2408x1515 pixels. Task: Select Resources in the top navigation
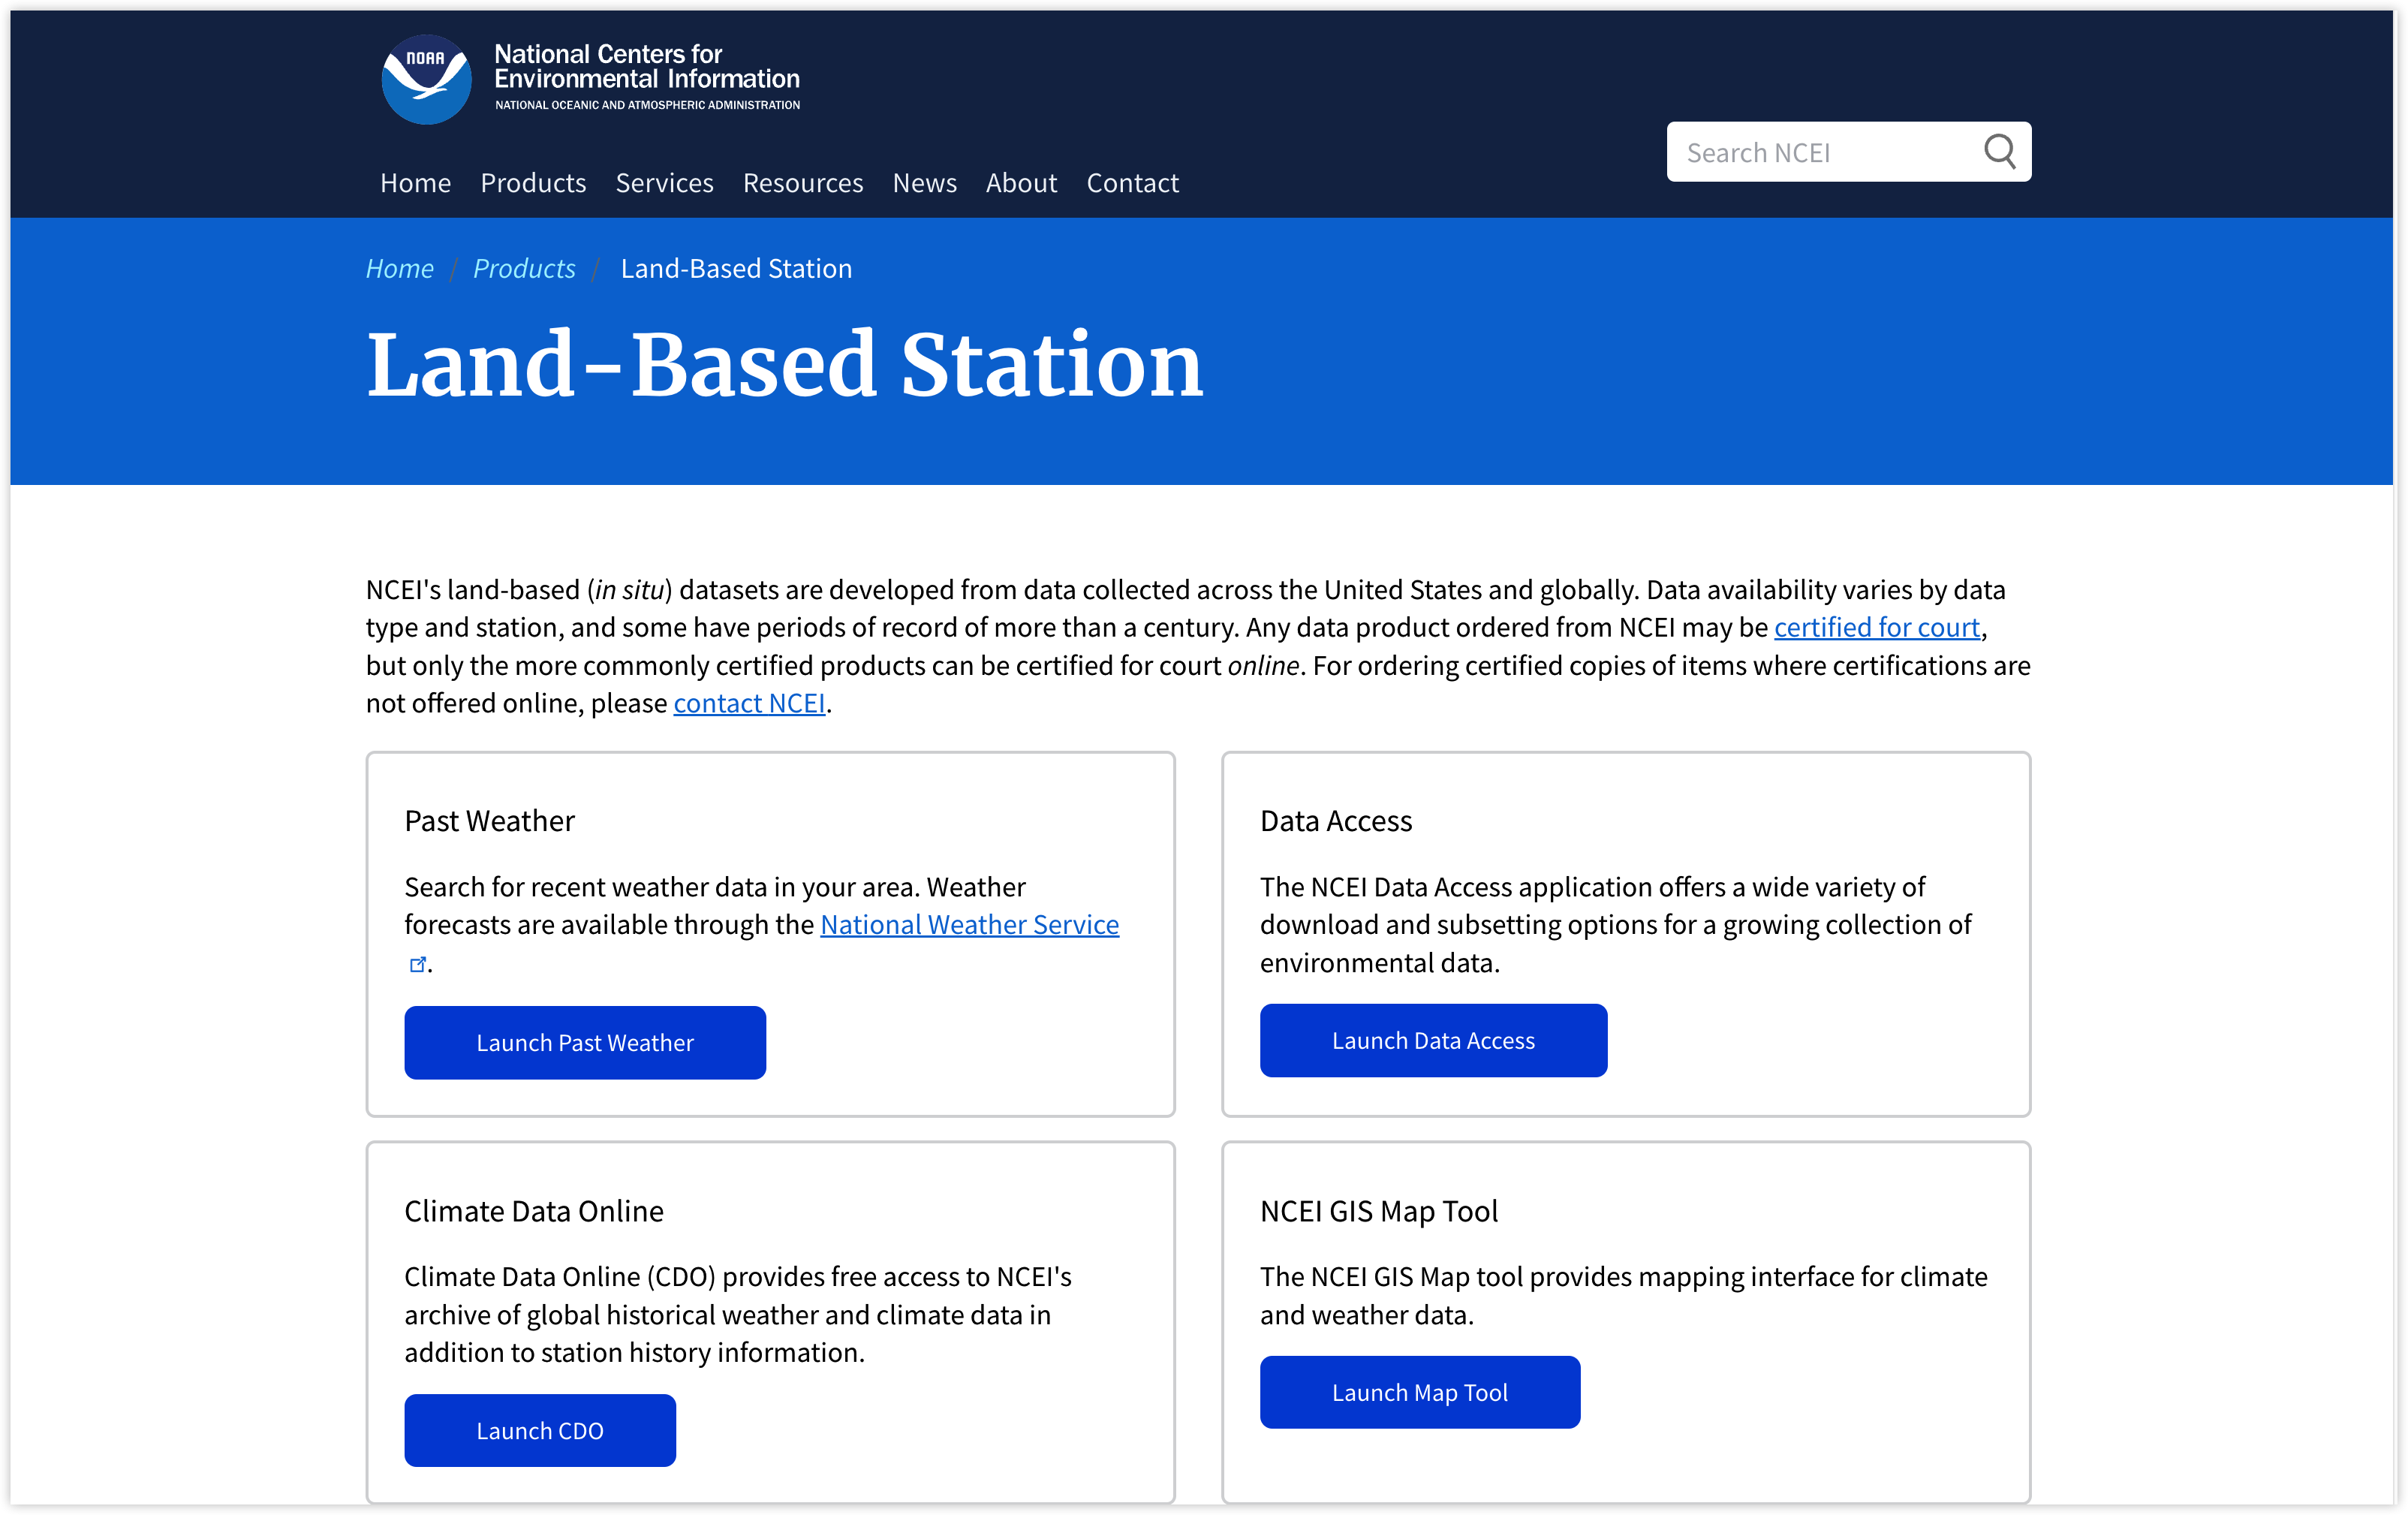(x=802, y=183)
